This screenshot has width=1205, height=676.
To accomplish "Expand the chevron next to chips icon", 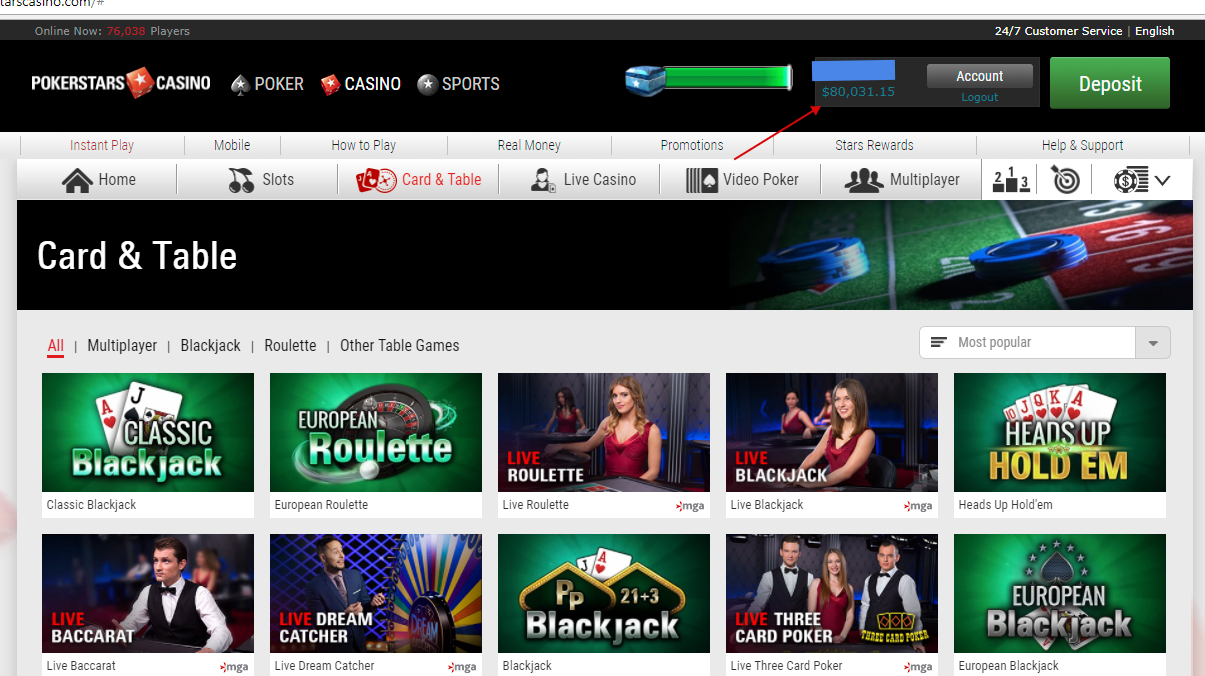I will tap(1162, 181).
